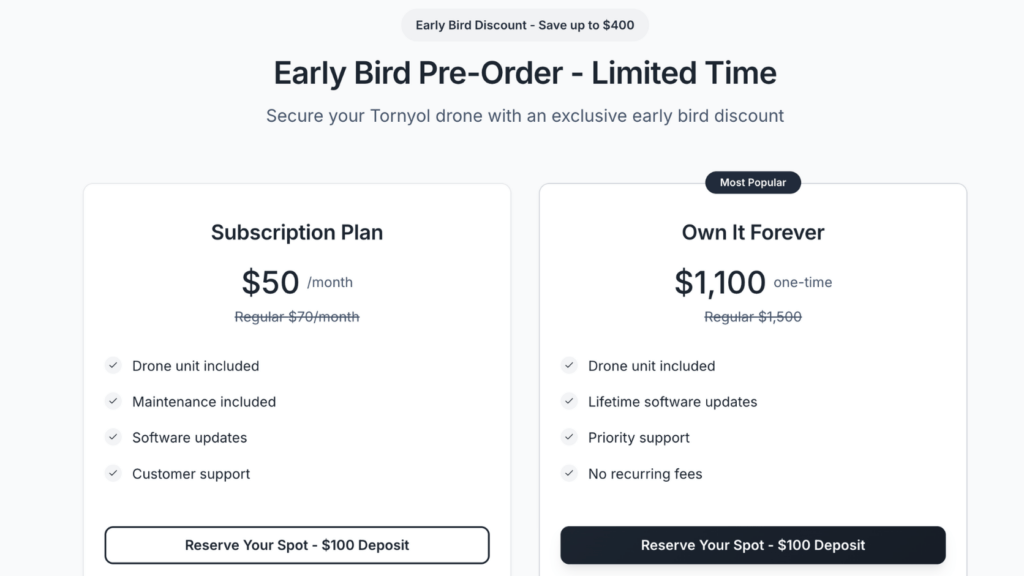The height and width of the screenshot is (576, 1024).
Task: Click checkmark icon beside Maintenance included
Action: pyautogui.click(x=113, y=401)
